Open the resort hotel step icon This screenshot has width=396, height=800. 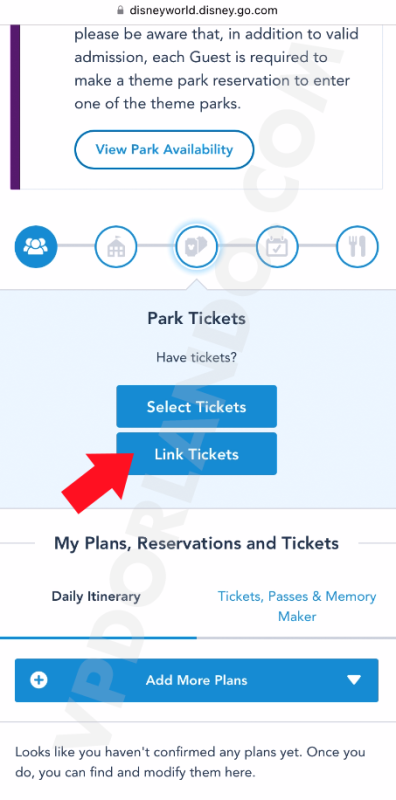click(116, 247)
